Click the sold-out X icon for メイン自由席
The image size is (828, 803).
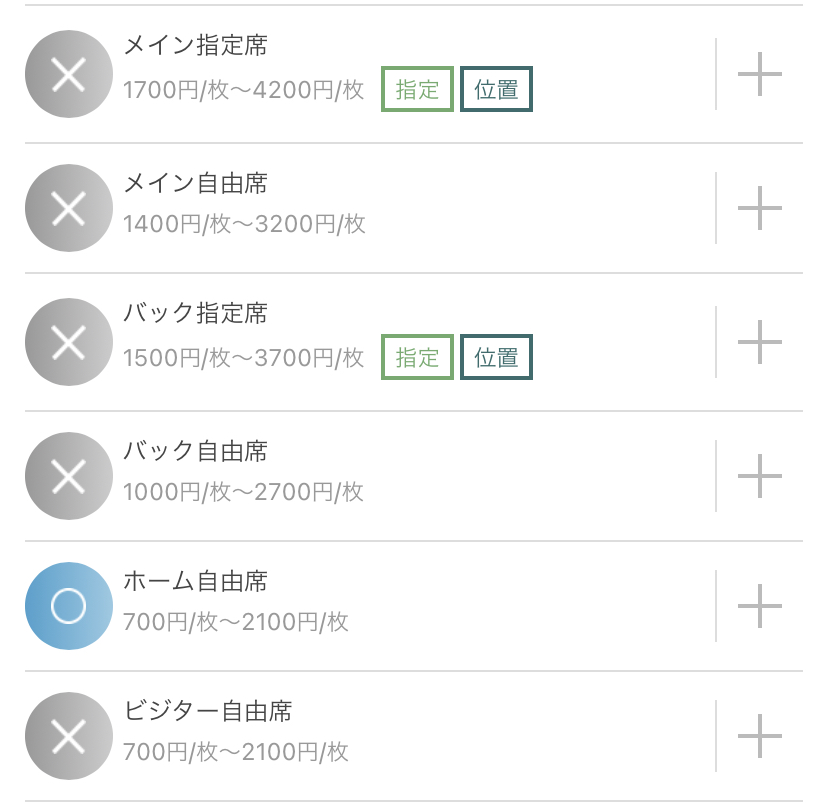[69, 208]
